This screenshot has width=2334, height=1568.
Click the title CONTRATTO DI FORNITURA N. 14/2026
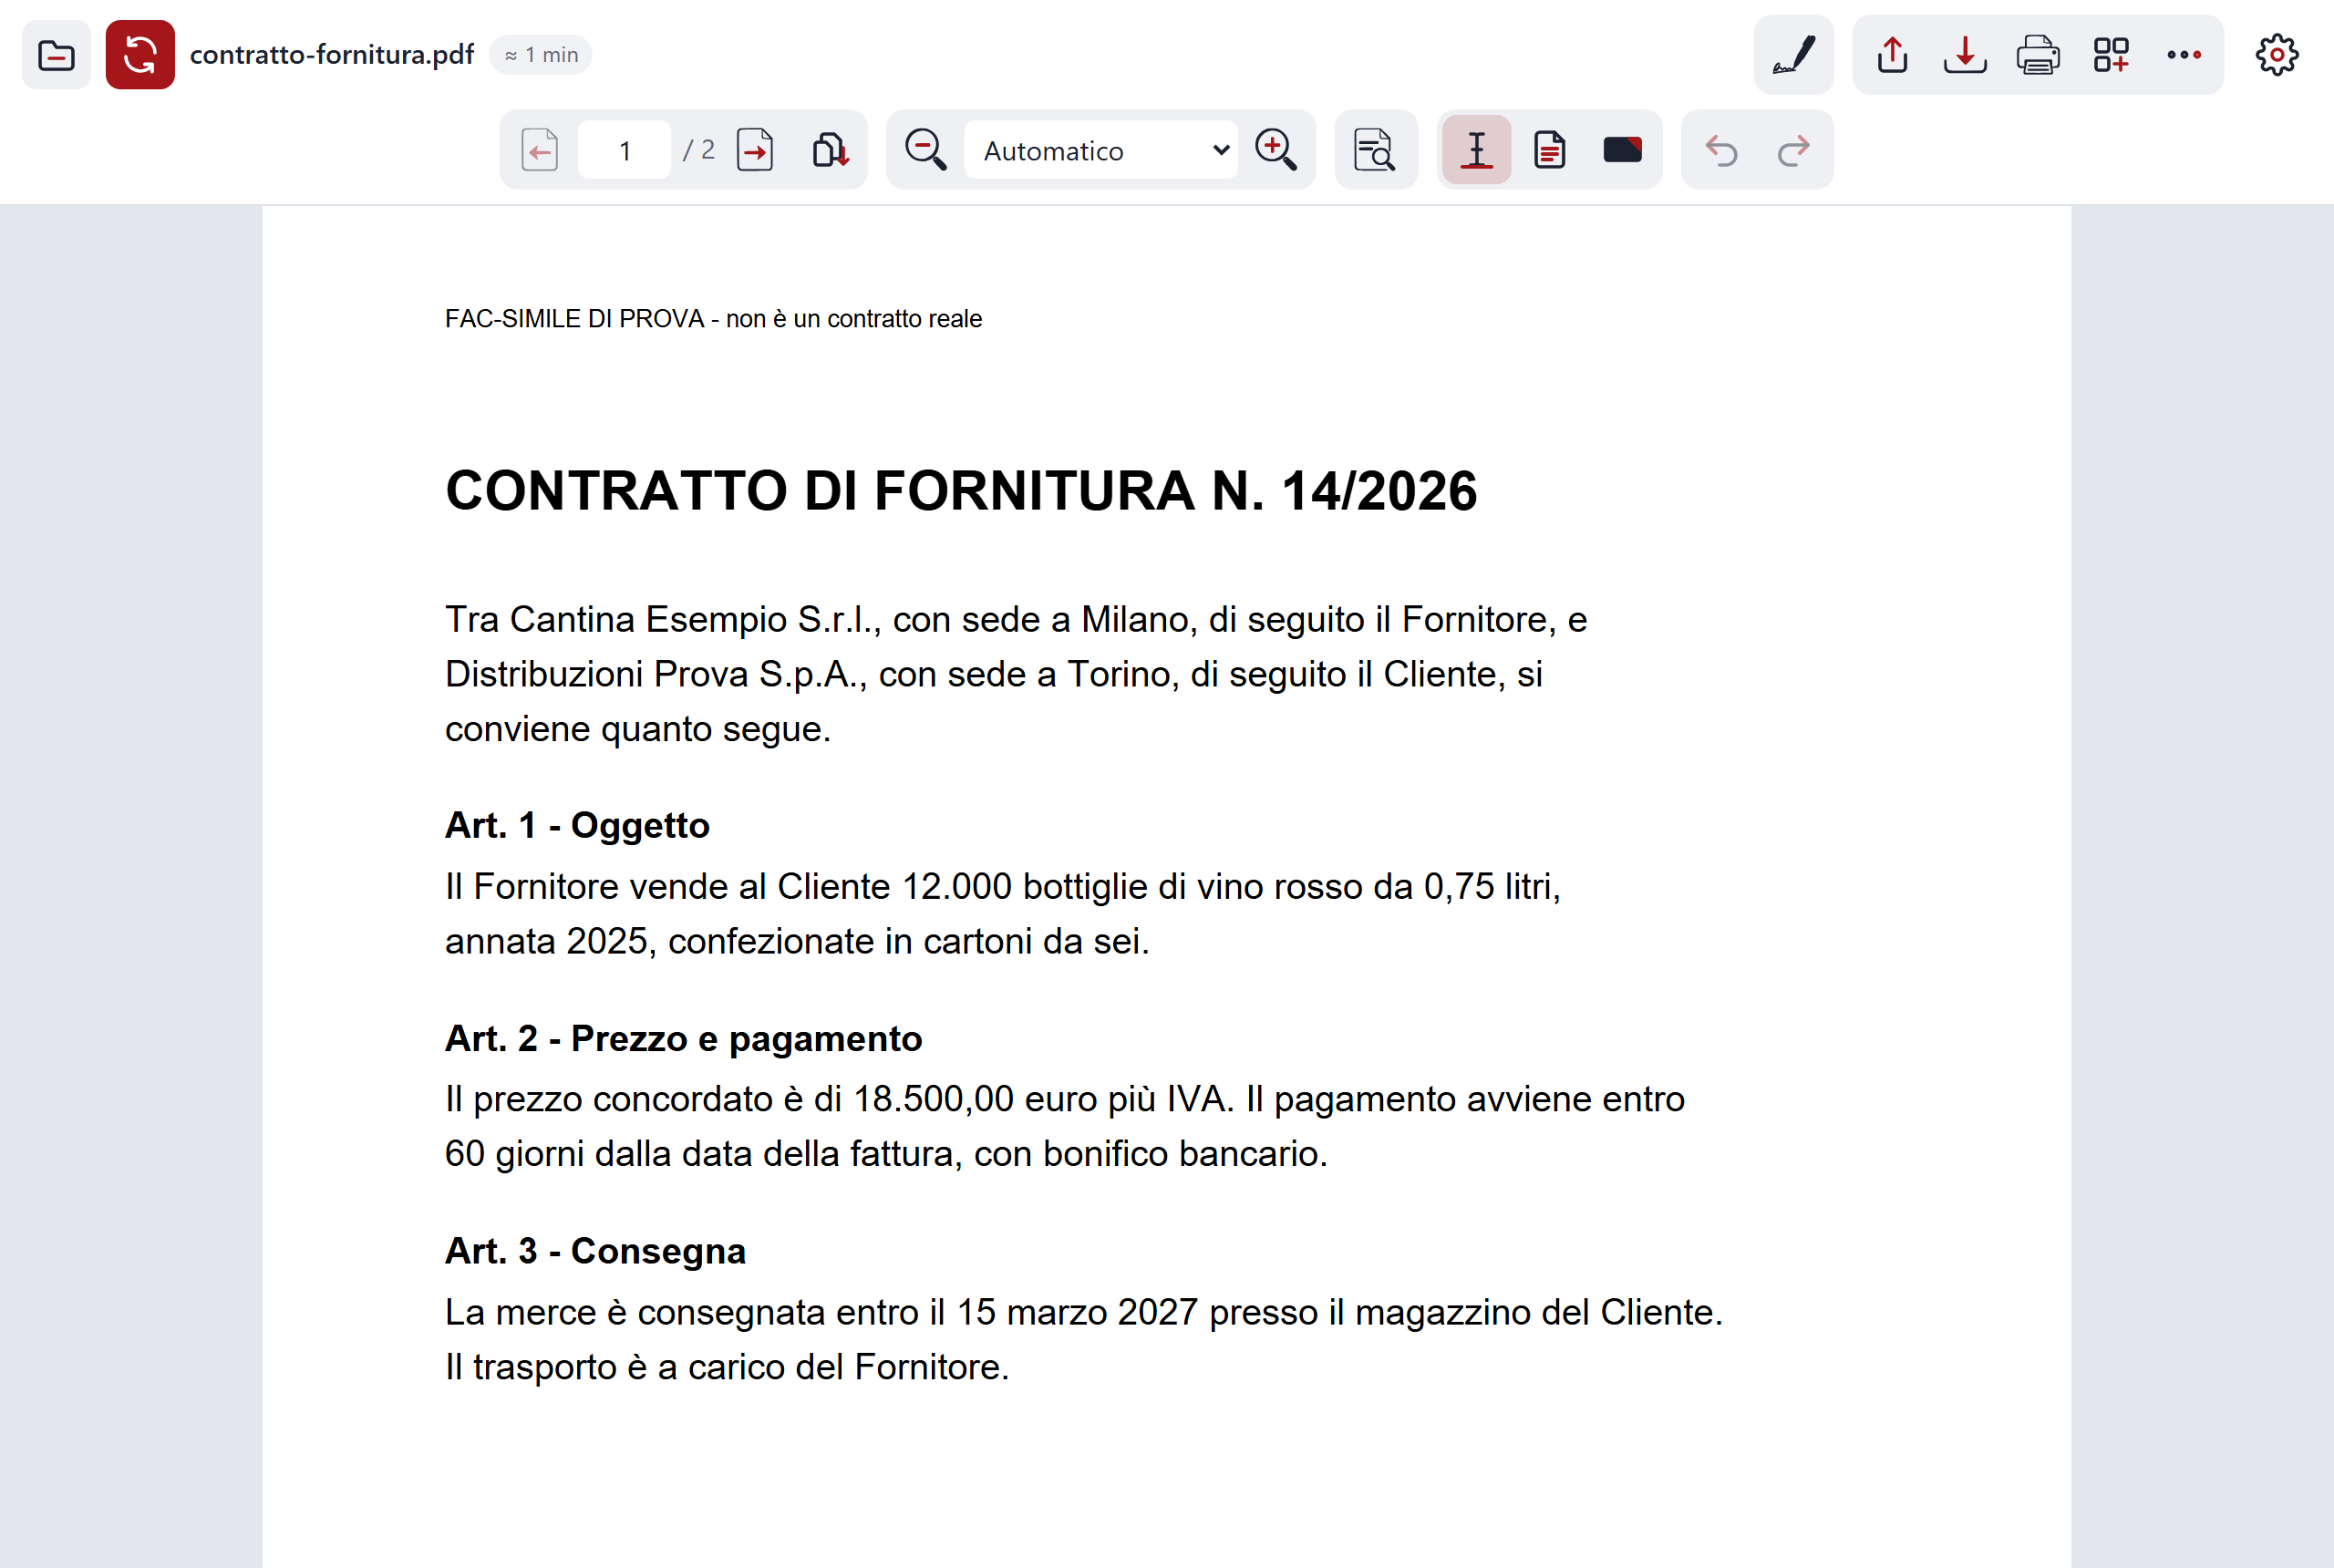tap(961, 491)
